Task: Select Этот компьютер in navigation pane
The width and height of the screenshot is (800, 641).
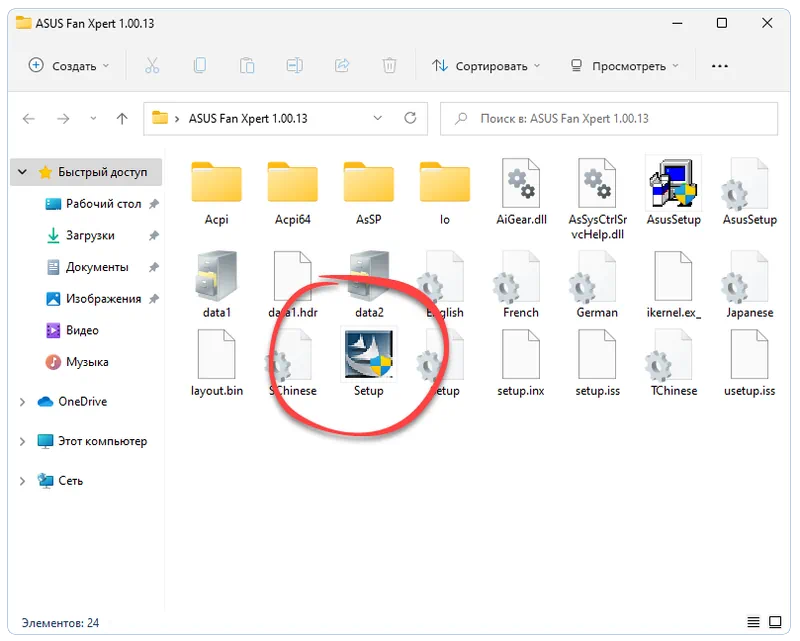Action: pos(92,441)
